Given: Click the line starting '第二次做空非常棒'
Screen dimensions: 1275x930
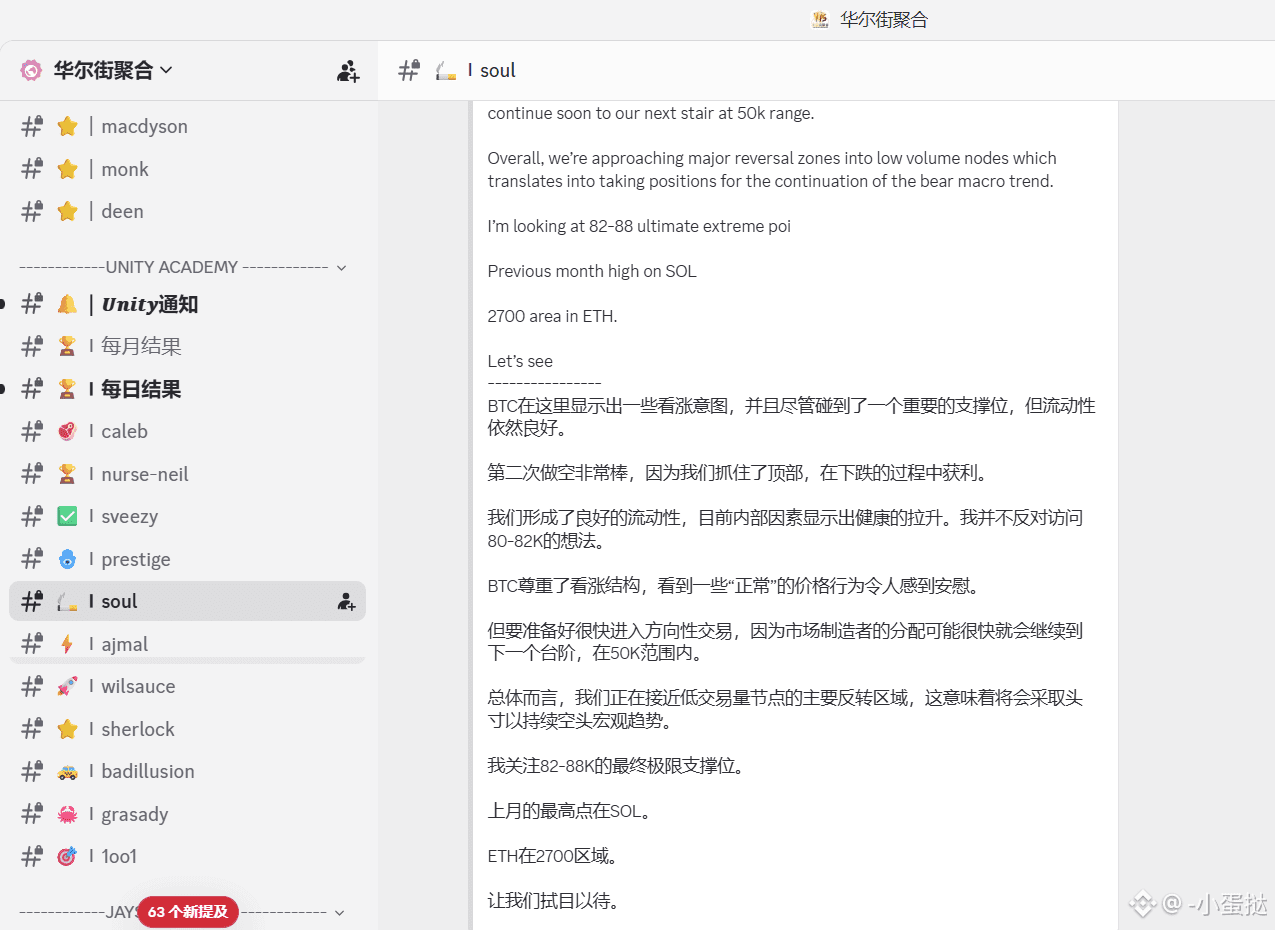Looking at the screenshot, I should tap(738, 473).
